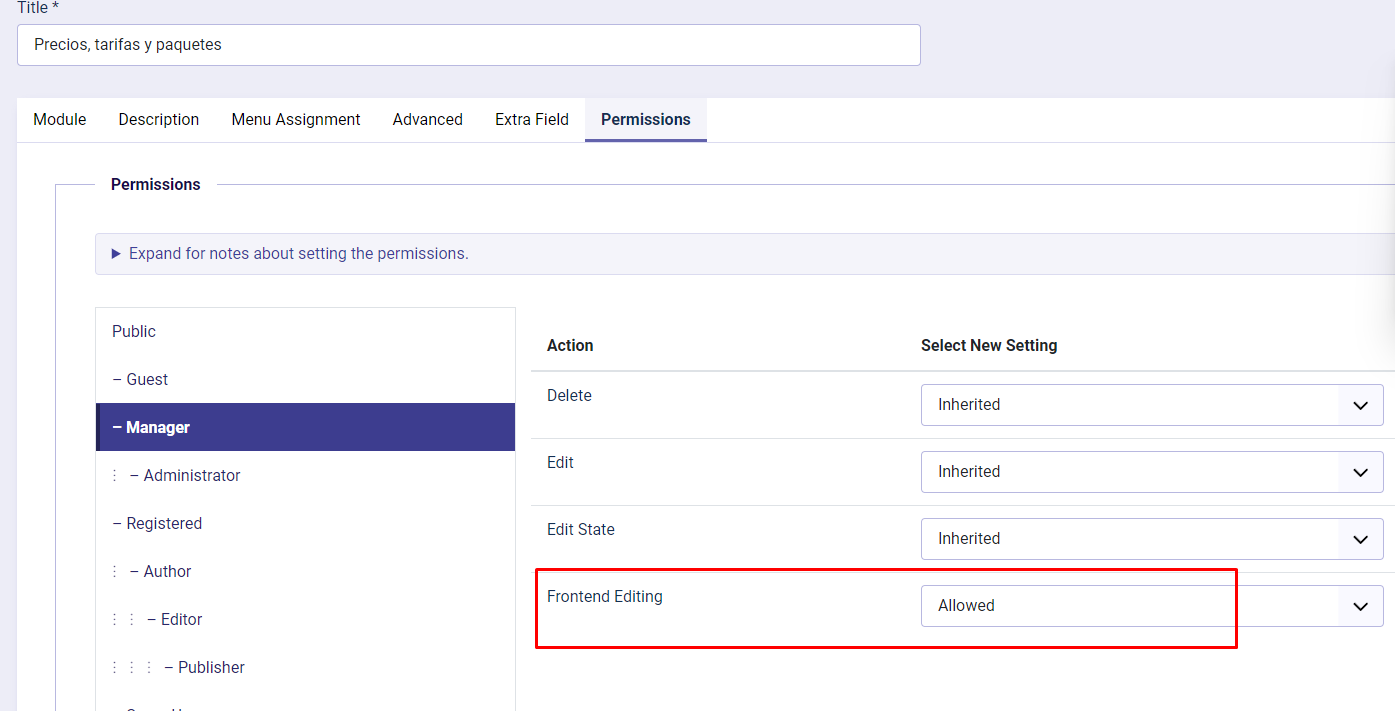The height and width of the screenshot is (711, 1395).
Task: Click the Title input field
Action: 468,45
